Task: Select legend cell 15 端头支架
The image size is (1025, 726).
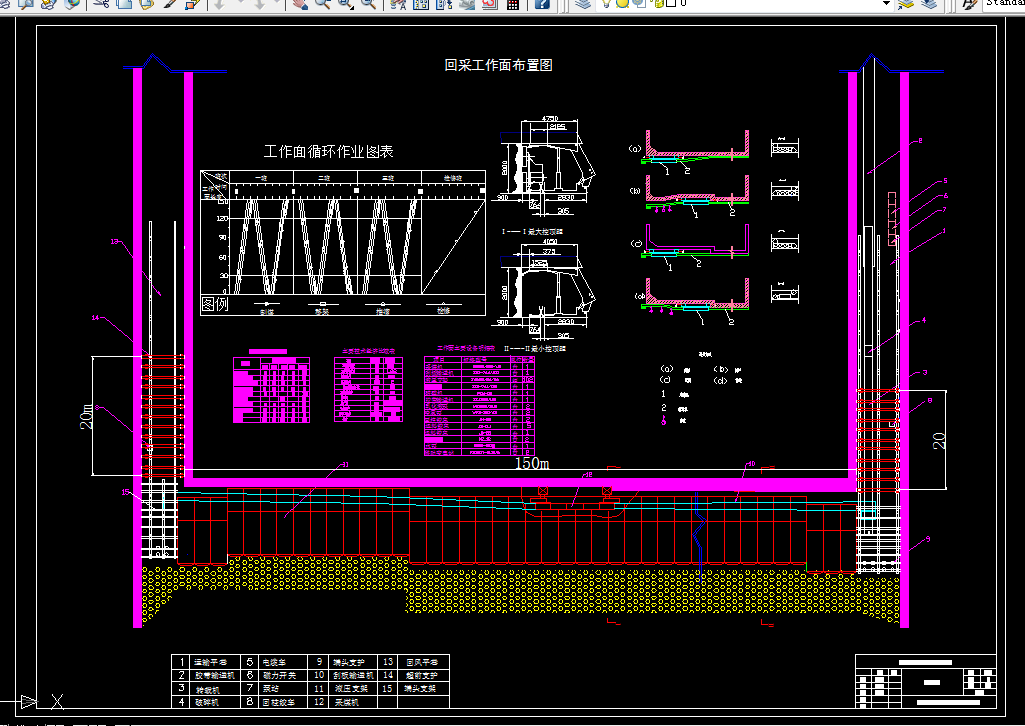Action: click(x=422, y=688)
